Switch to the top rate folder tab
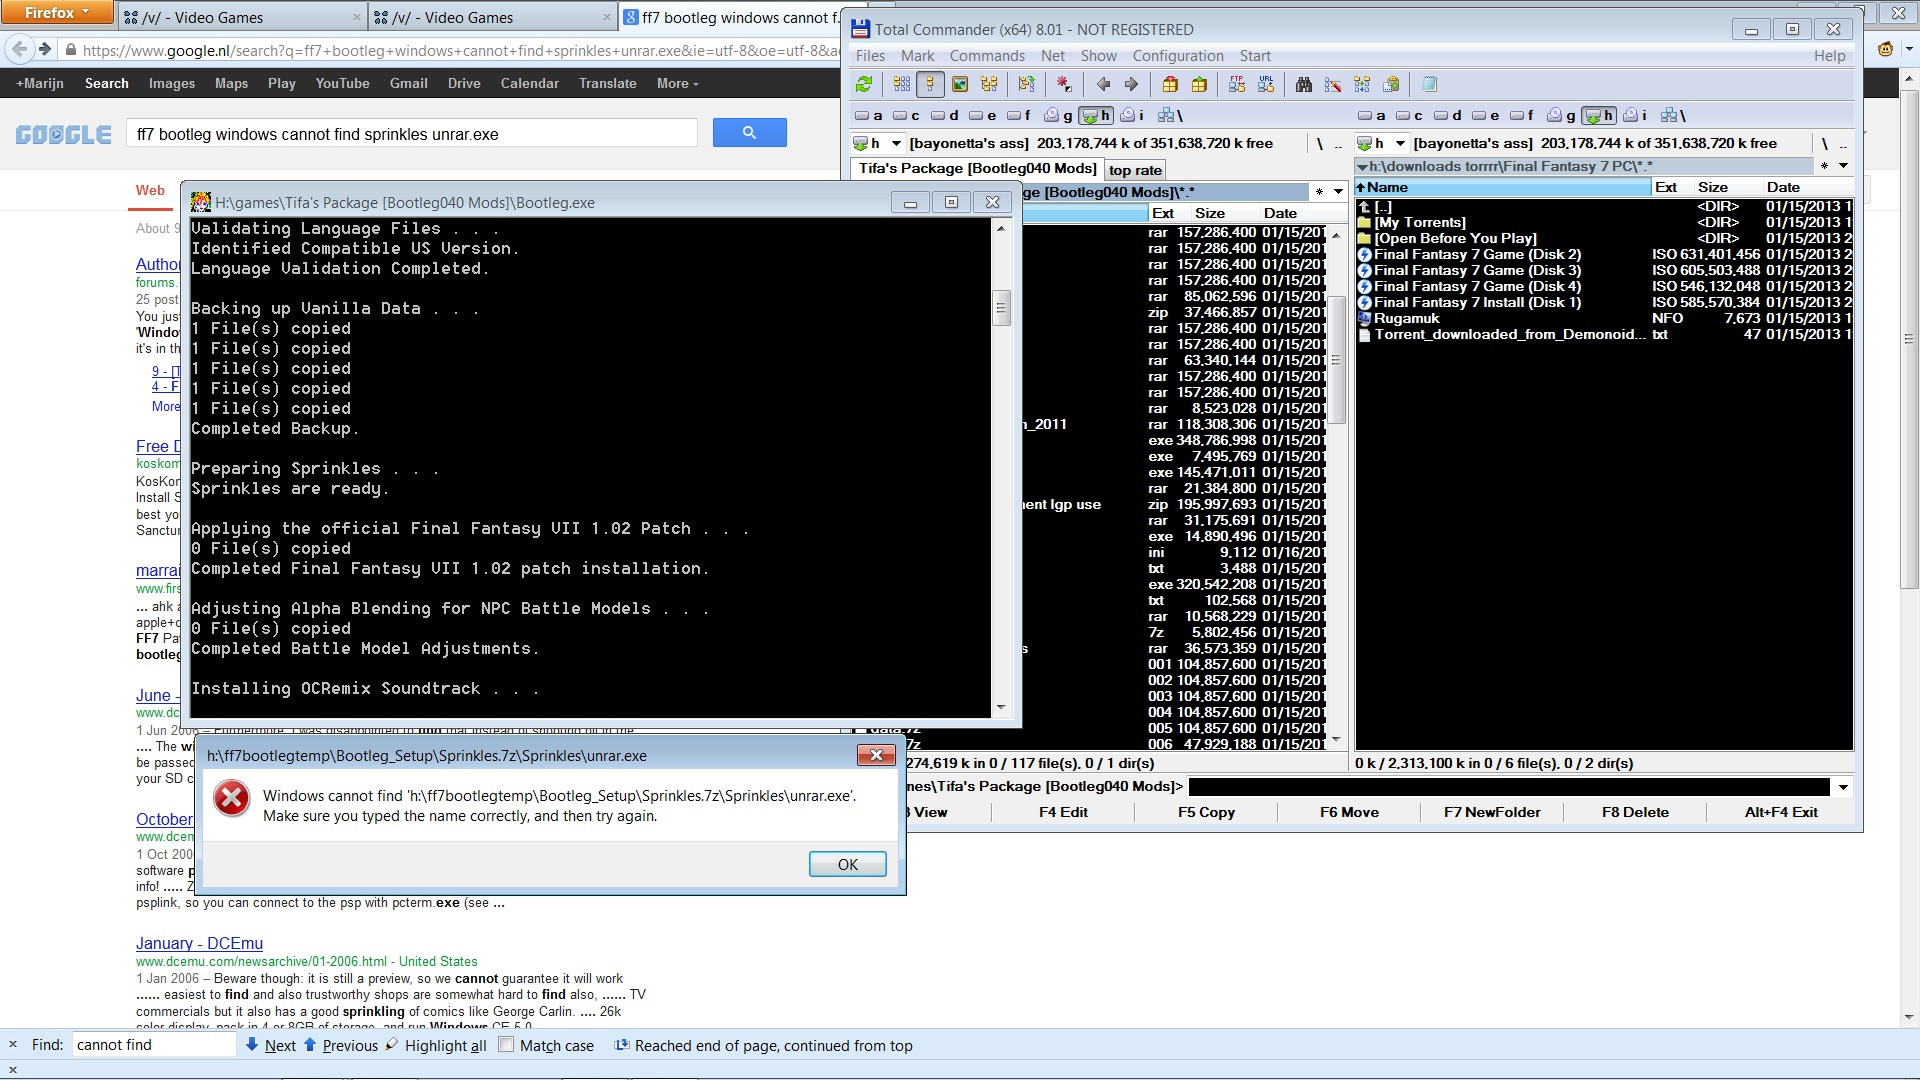This screenshot has width=1920, height=1080. click(1135, 170)
